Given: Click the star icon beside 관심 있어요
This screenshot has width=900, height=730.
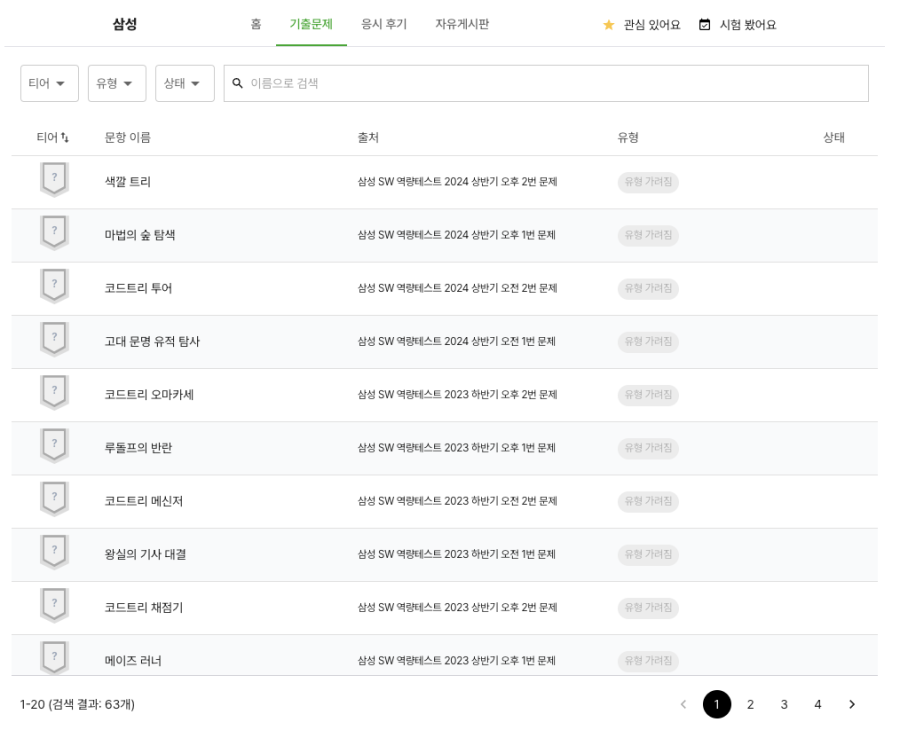Looking at the screenshot, I should (609, 25).
